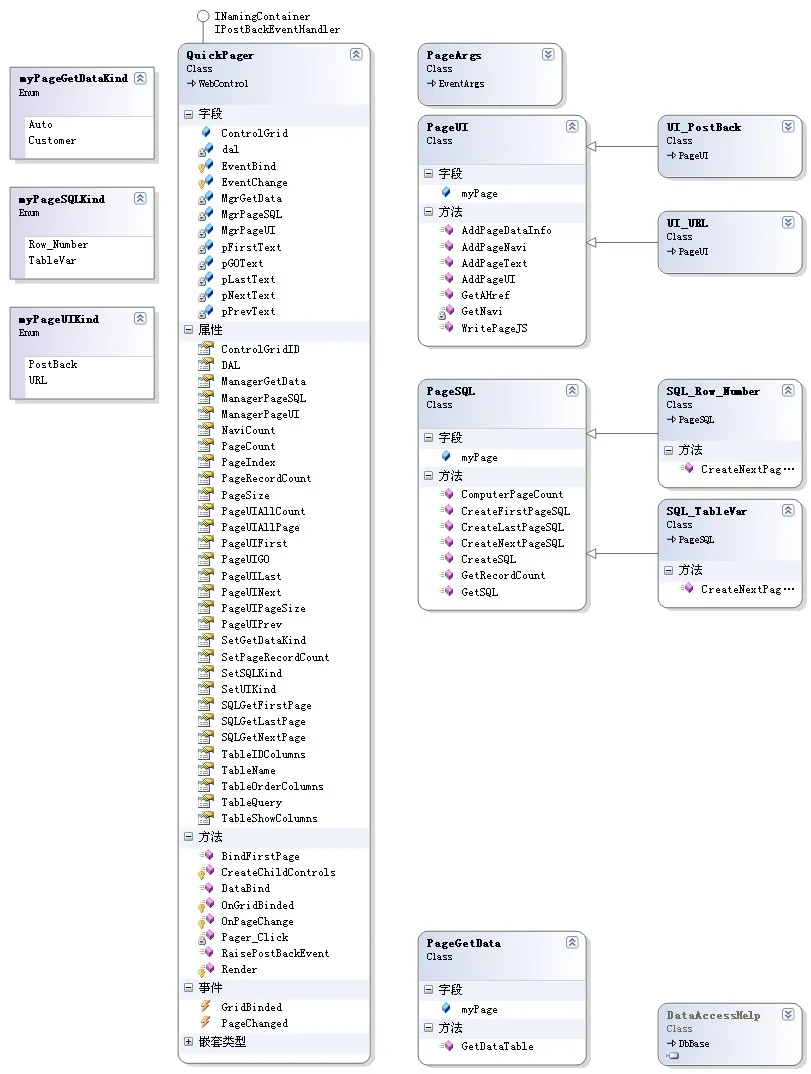
Task: Select the Auto enum member
Action: coord(40,124)
